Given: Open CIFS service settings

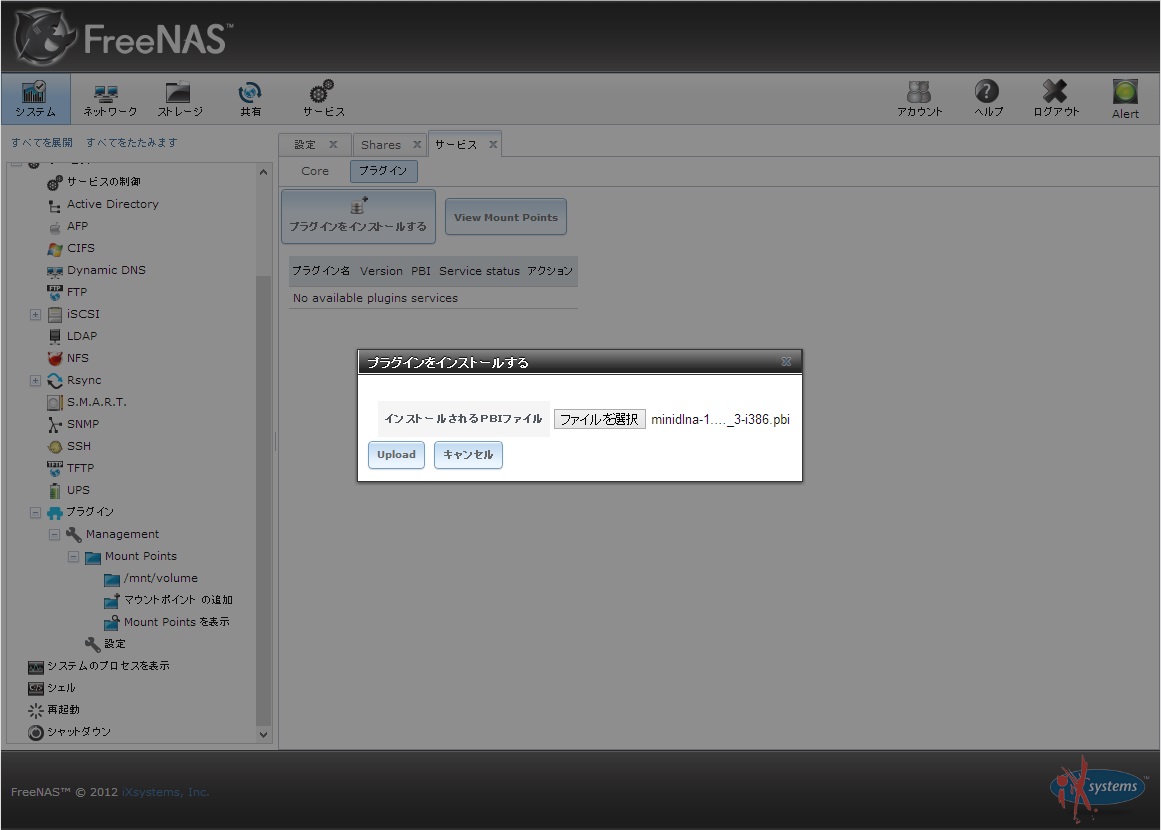Looking at the screenshot, I should 81,248.
